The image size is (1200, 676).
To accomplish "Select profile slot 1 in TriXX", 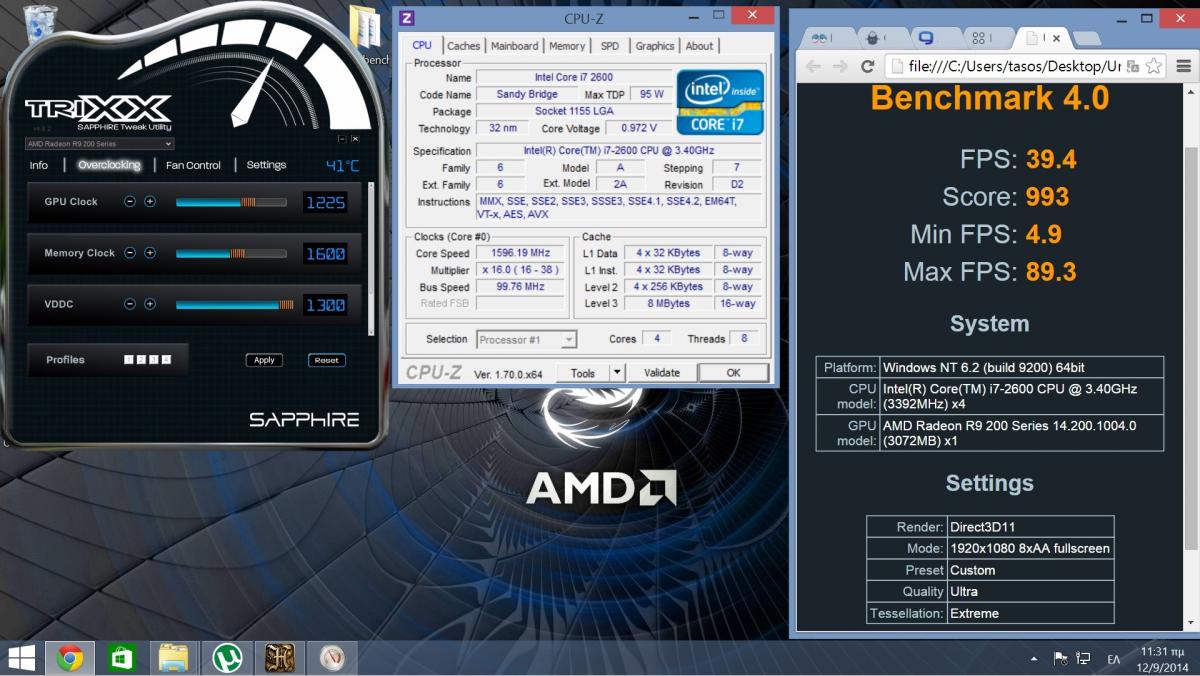I will (x=129, y=360).
